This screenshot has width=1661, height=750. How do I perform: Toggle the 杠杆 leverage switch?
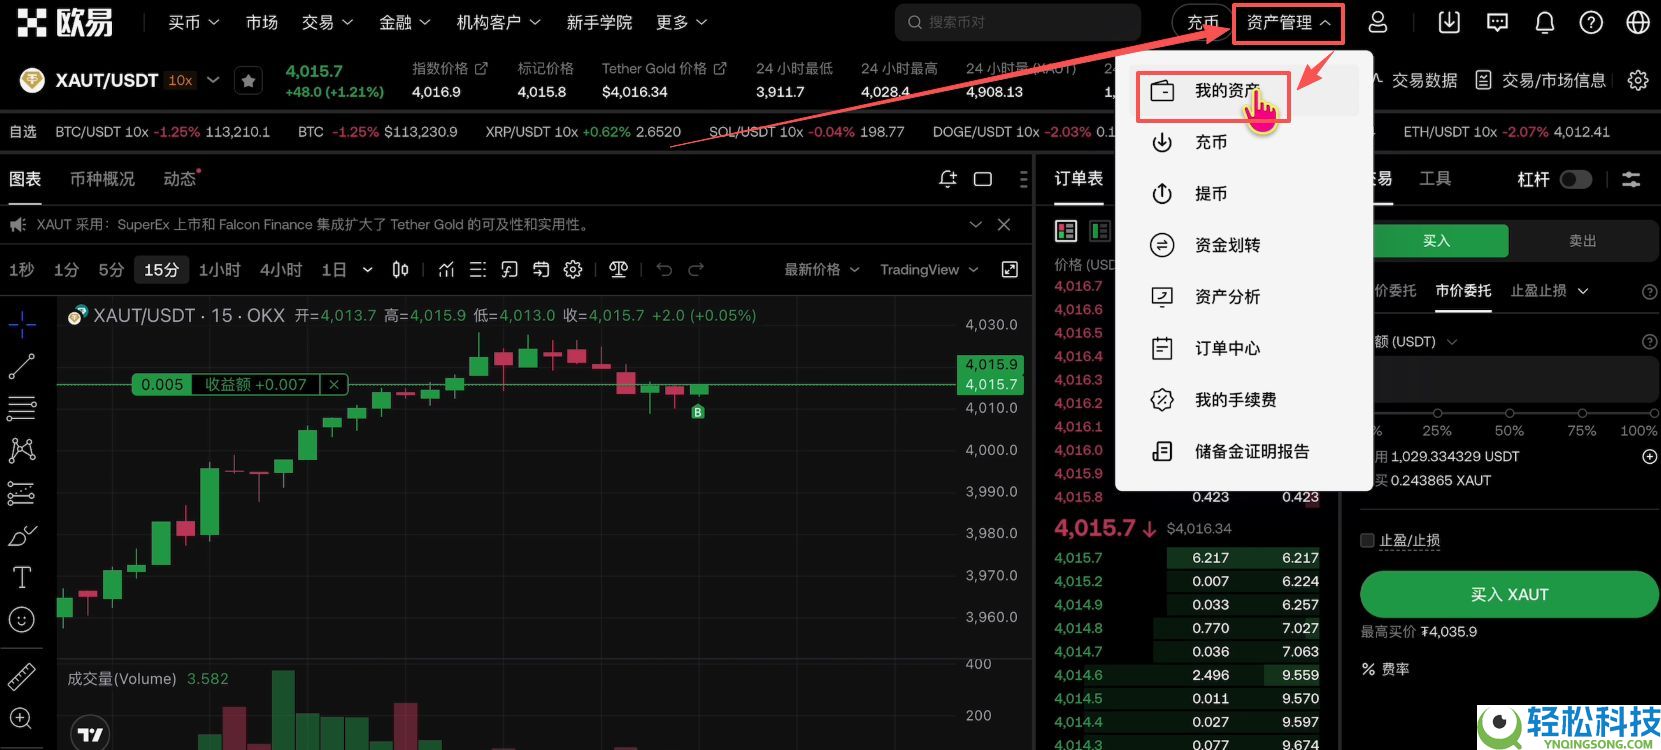click(x=1575, y=179)
